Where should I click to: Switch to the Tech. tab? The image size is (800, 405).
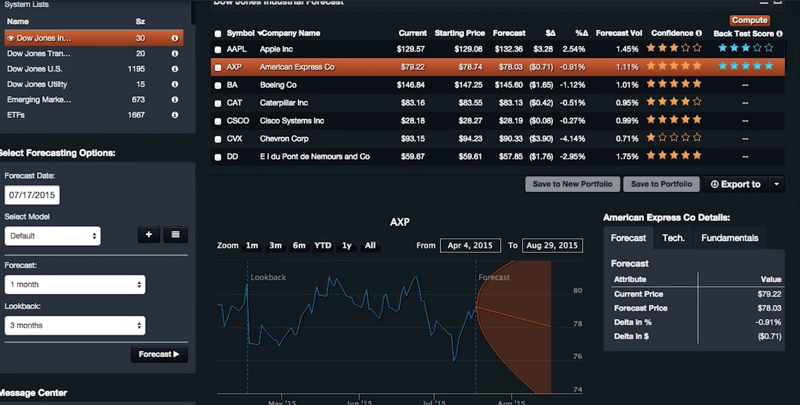(x=673, y=238)
